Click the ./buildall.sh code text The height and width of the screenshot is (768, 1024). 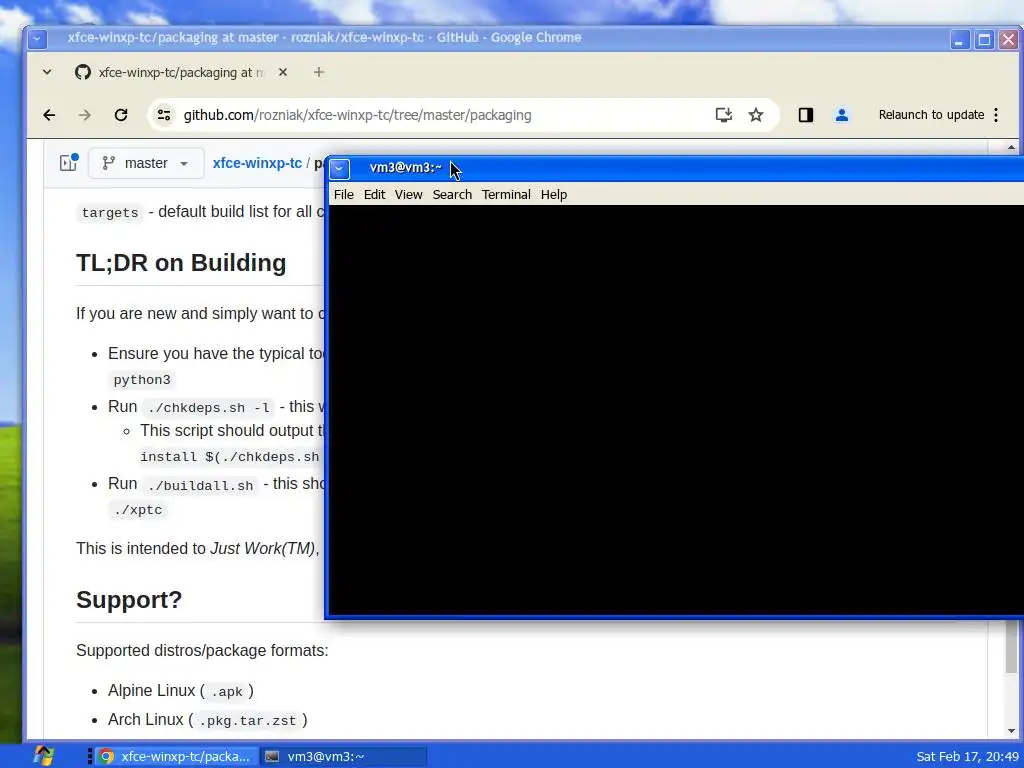200,485
